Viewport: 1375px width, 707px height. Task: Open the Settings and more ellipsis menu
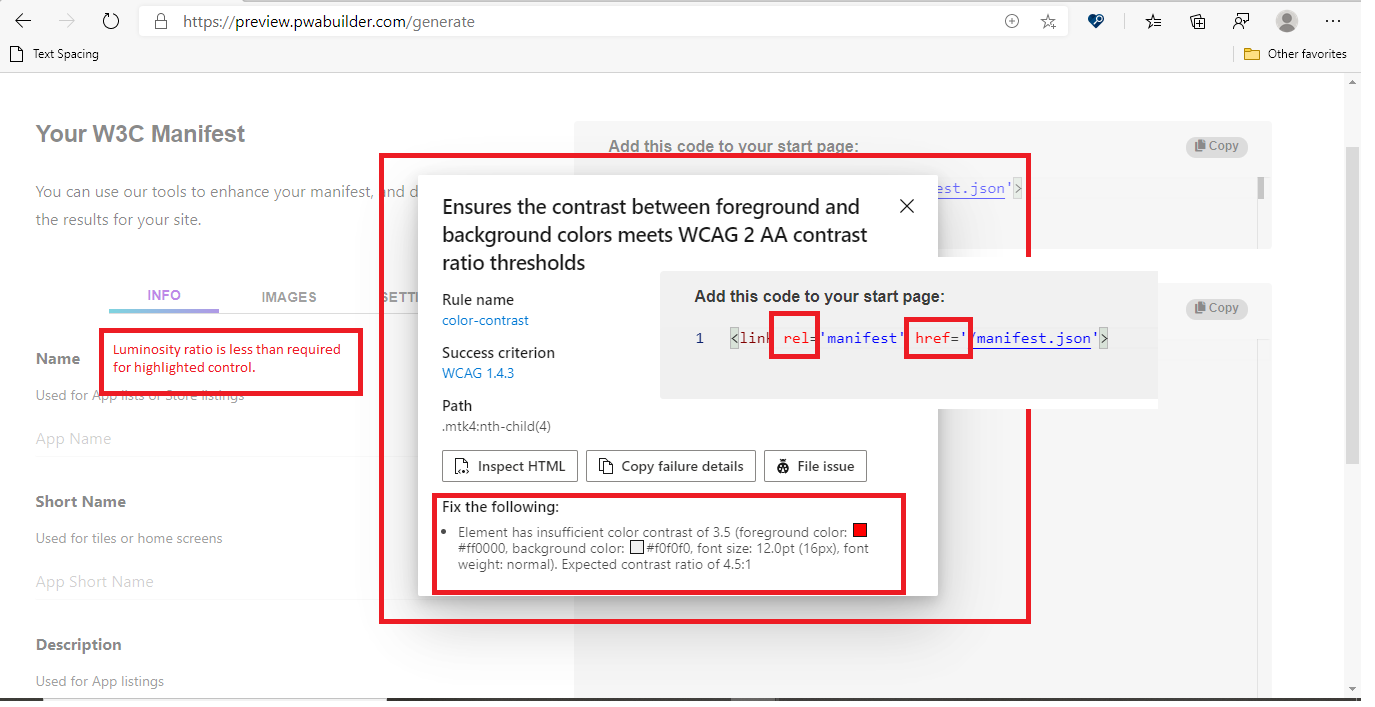(1333, 20)
